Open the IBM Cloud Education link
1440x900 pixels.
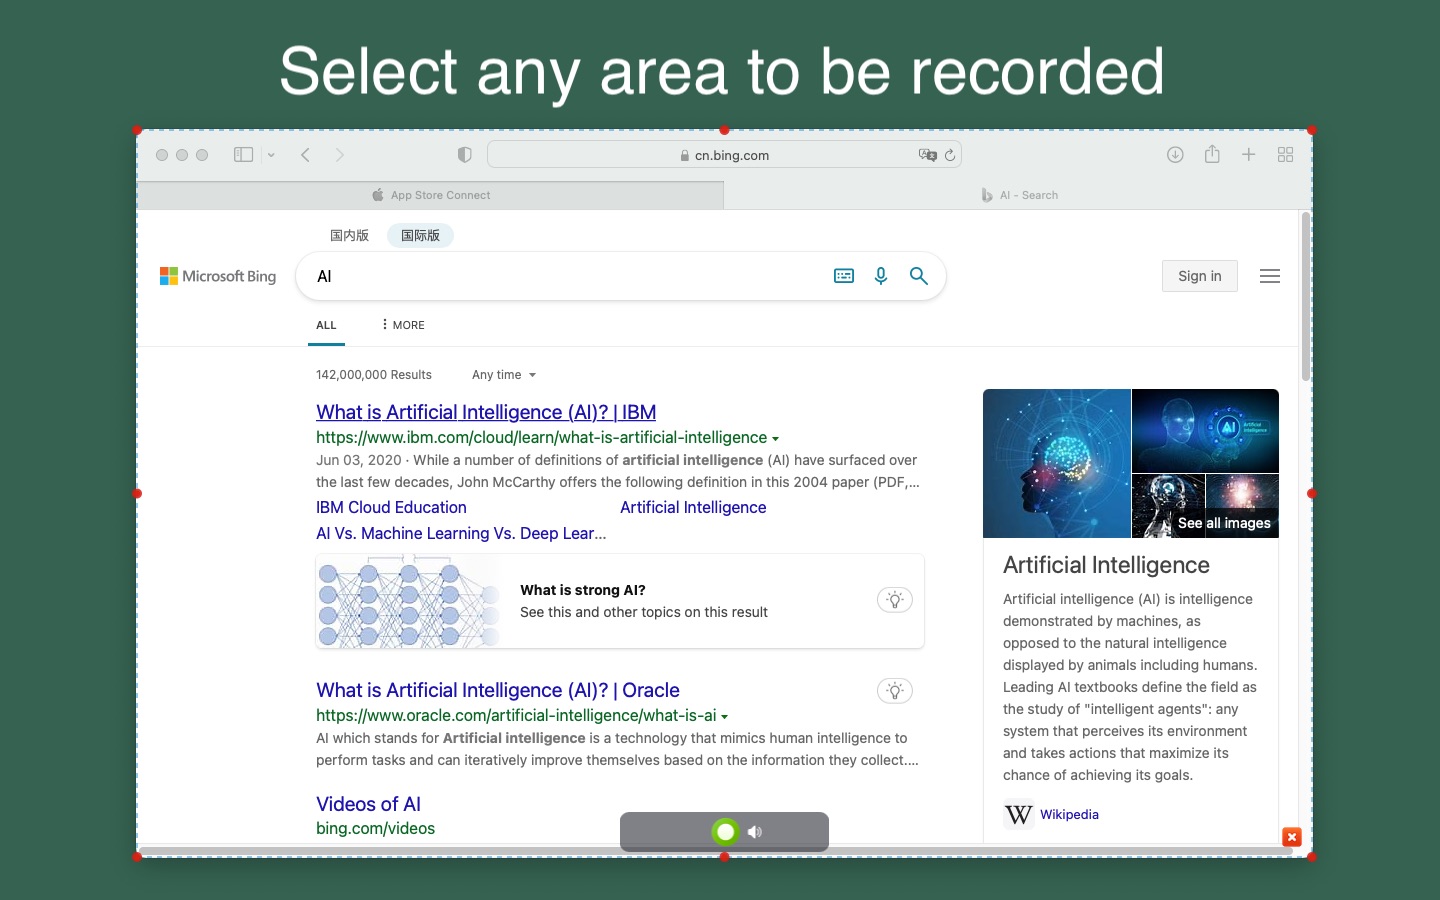[x=391, y=507]
